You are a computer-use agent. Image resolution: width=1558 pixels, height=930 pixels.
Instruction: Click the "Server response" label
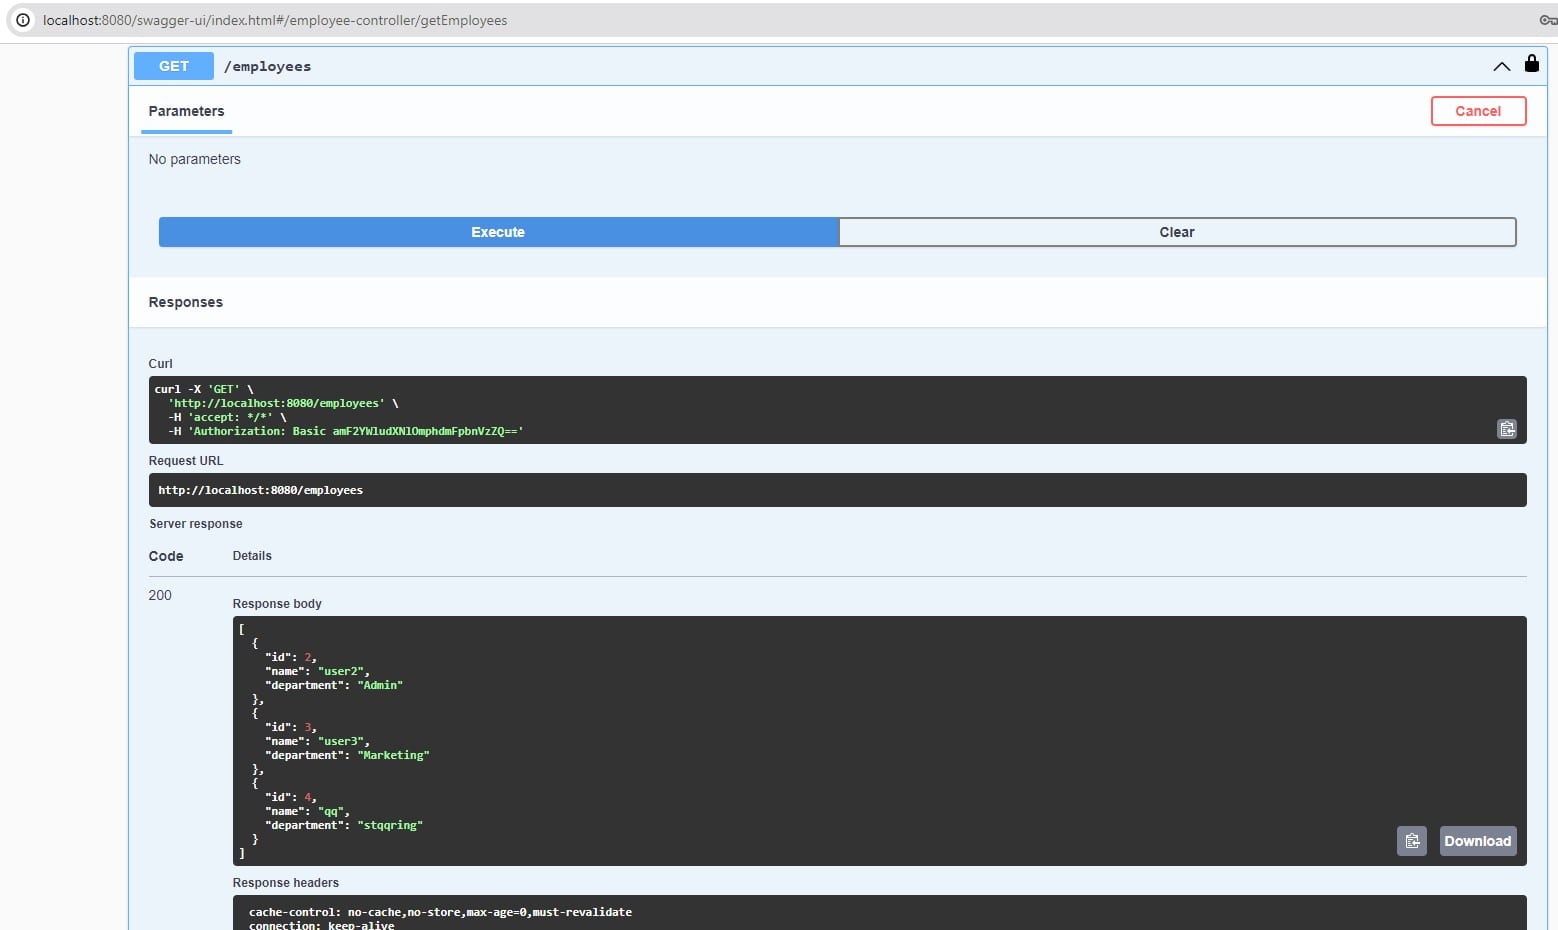pyautogui.click(x=196, y=524)
